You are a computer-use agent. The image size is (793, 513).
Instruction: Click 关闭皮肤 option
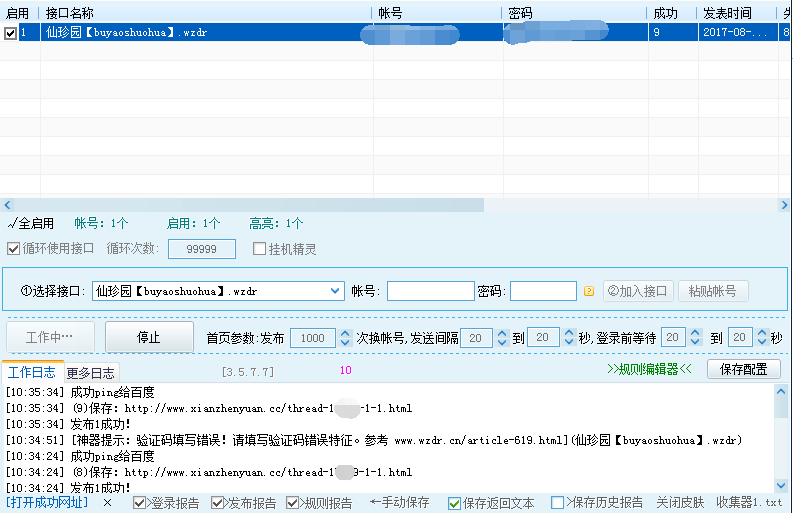[x=680, y=502]
